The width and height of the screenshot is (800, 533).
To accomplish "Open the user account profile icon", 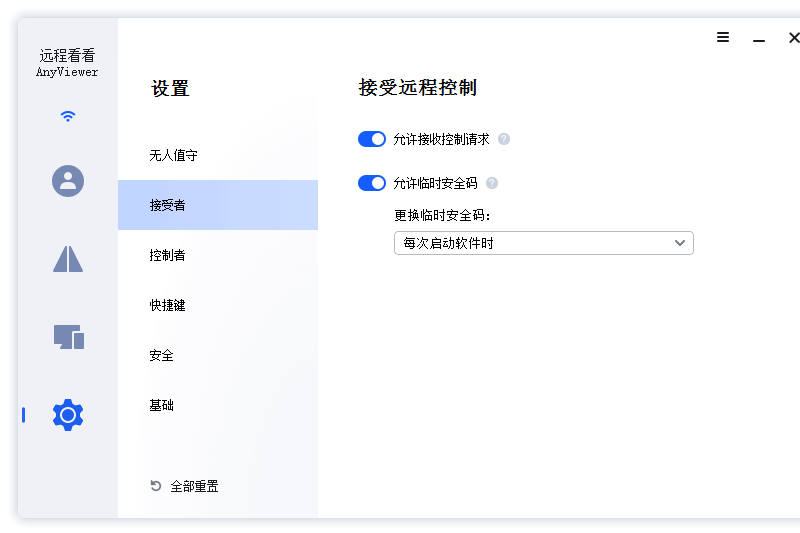I will tap(68, 181).
